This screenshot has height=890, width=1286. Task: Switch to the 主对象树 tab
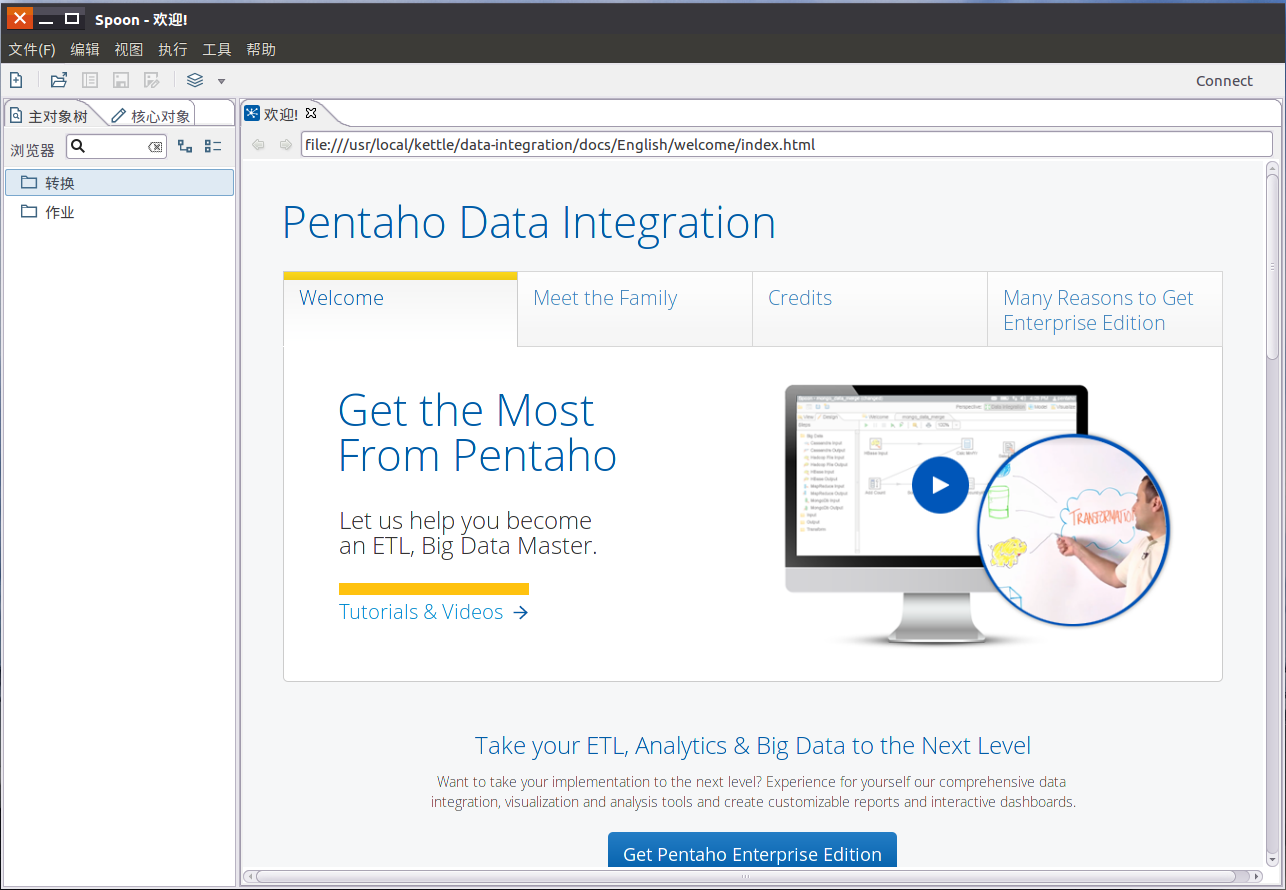tap(50, 116)
